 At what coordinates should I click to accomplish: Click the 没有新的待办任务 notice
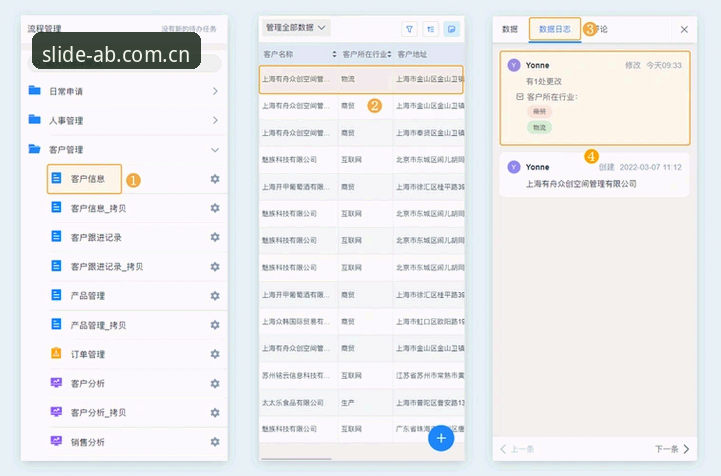click(189, 29)
